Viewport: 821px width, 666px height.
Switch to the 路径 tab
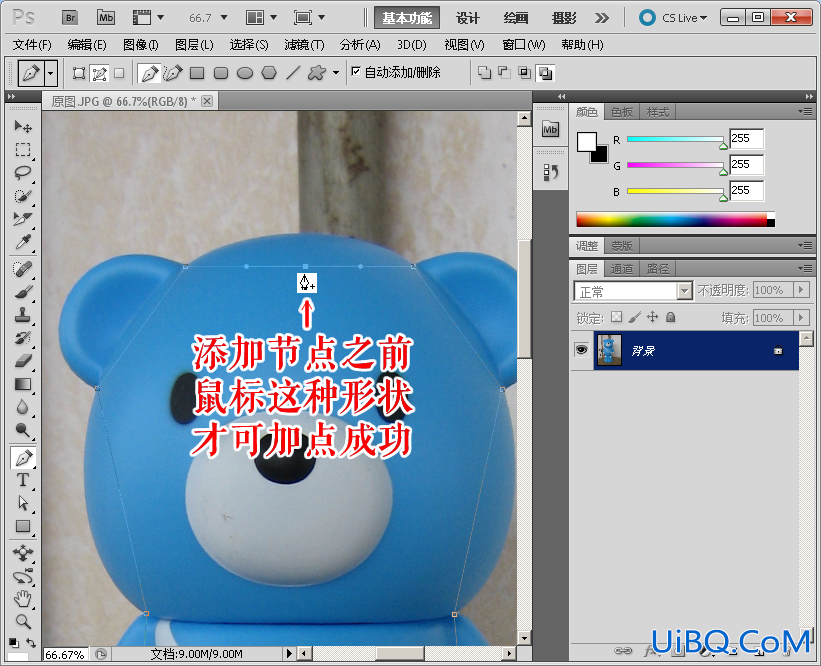[657, 269]
